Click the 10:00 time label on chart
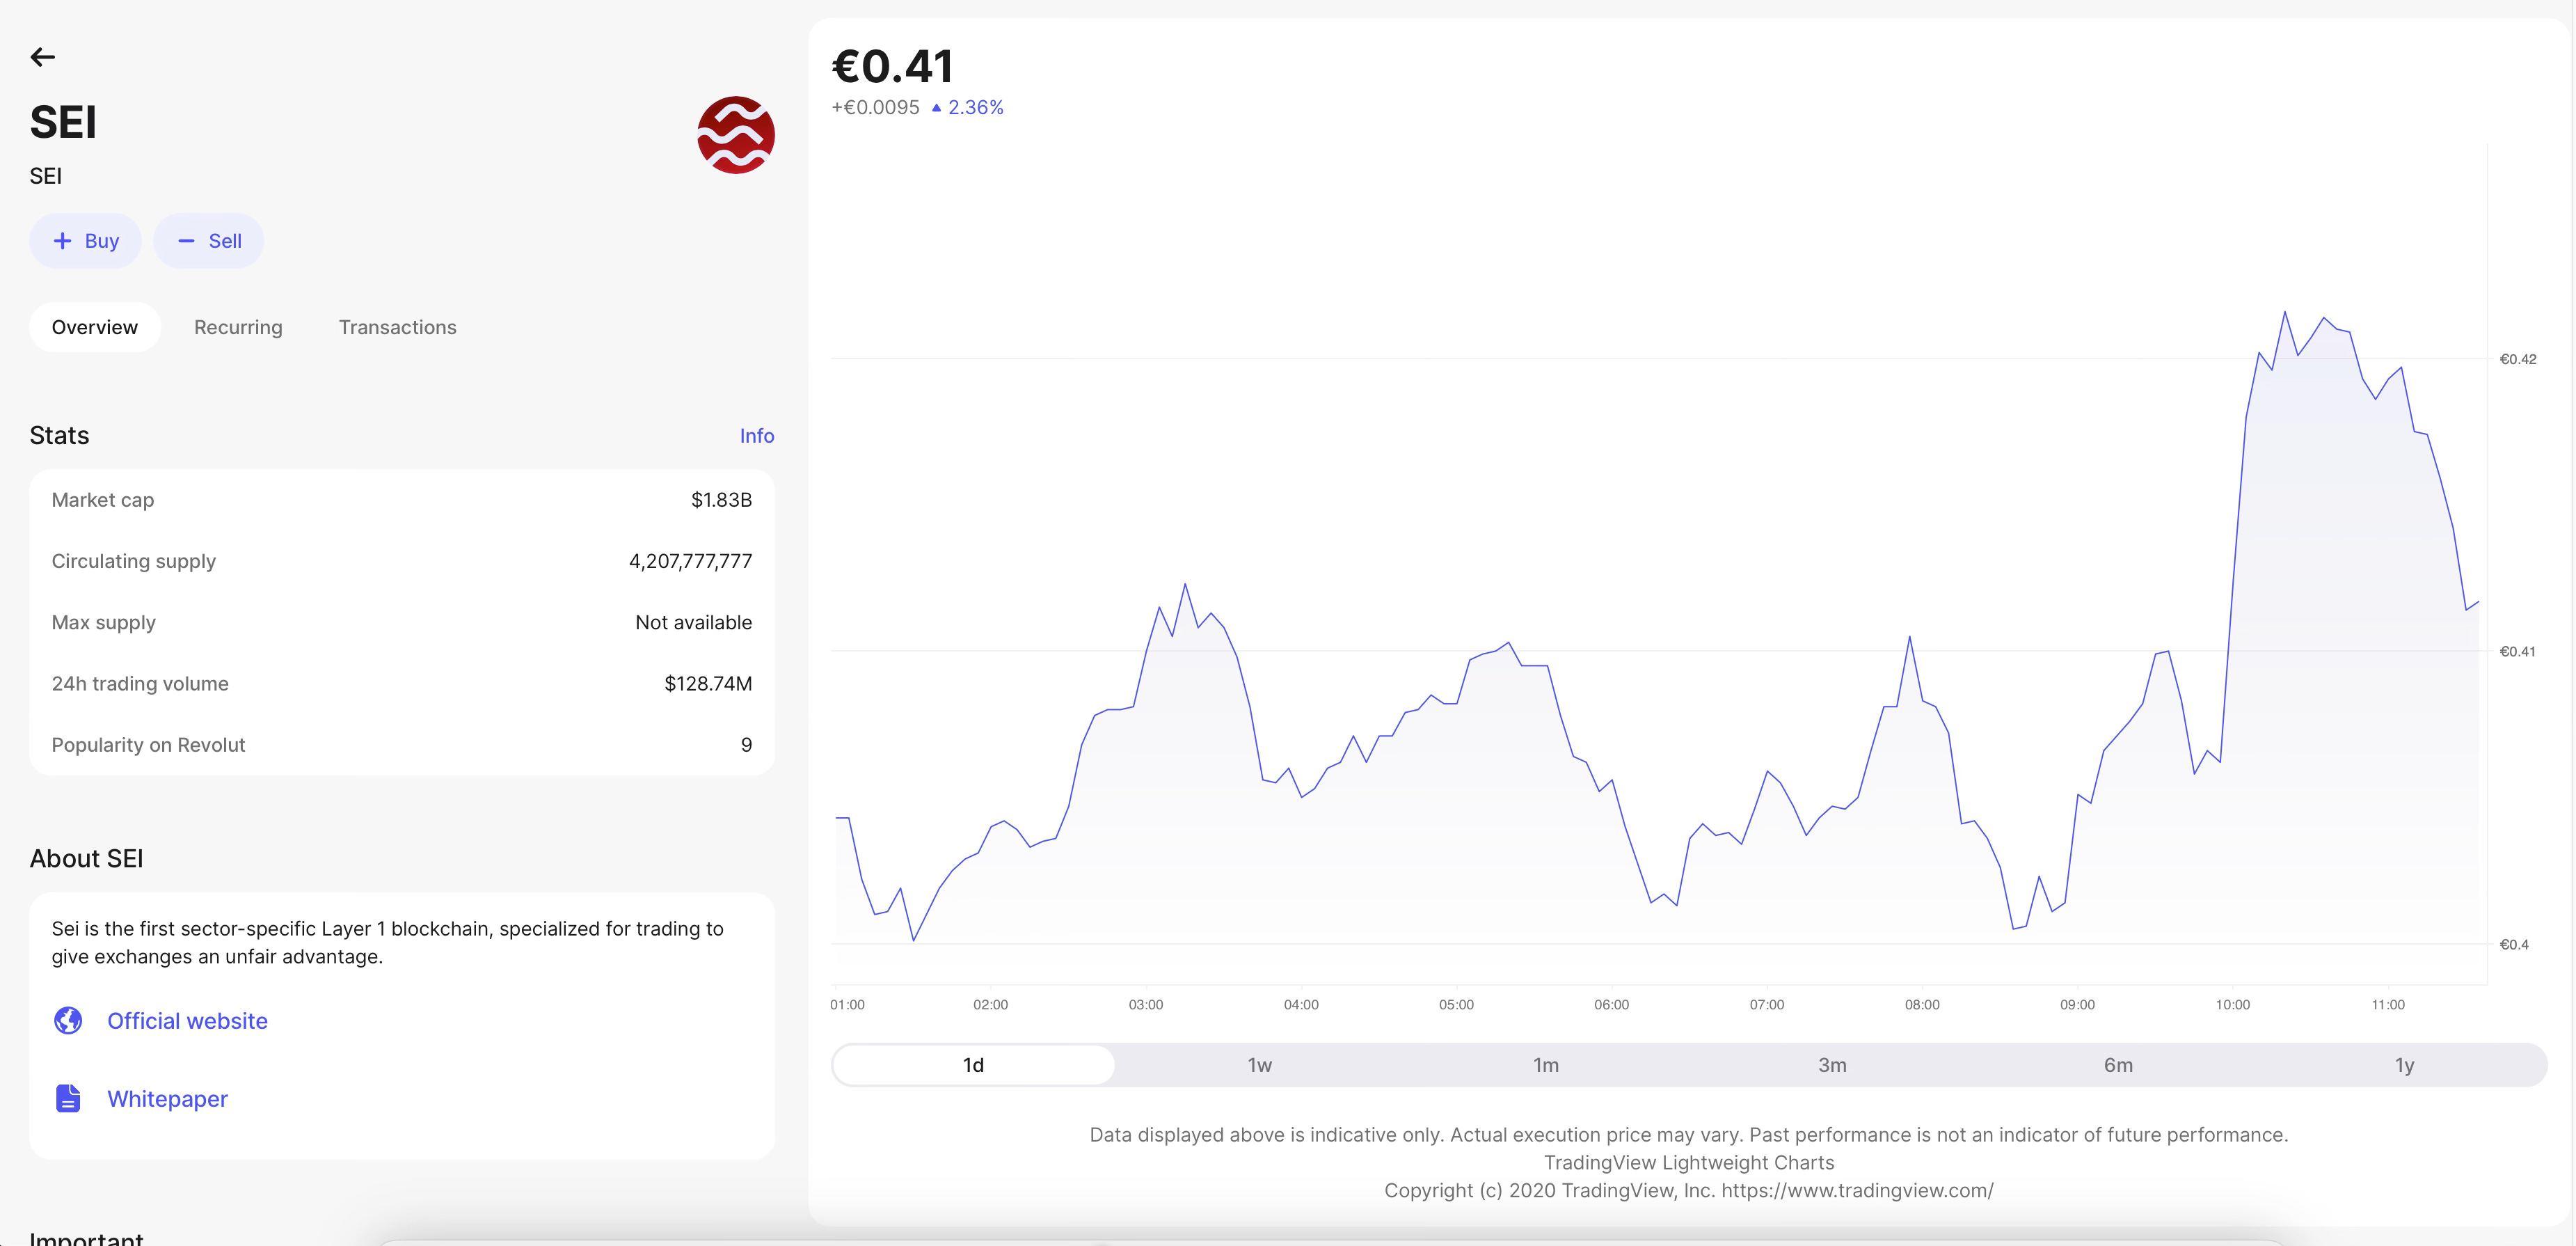Image resolution: width=2576 pixels, height=1246 pixels. [x=2232, y=1004]
